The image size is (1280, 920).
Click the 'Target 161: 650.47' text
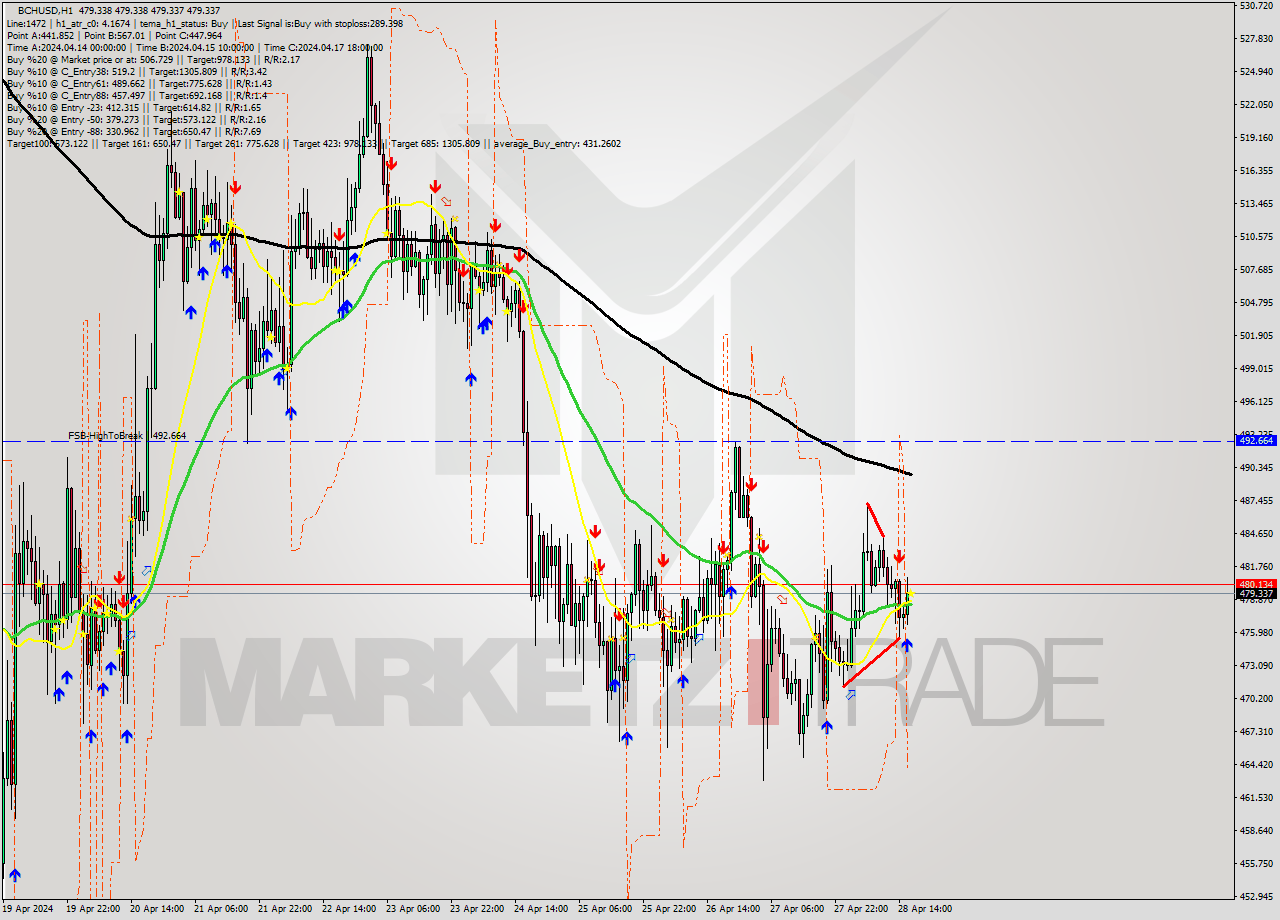click(x=141, y=143)
